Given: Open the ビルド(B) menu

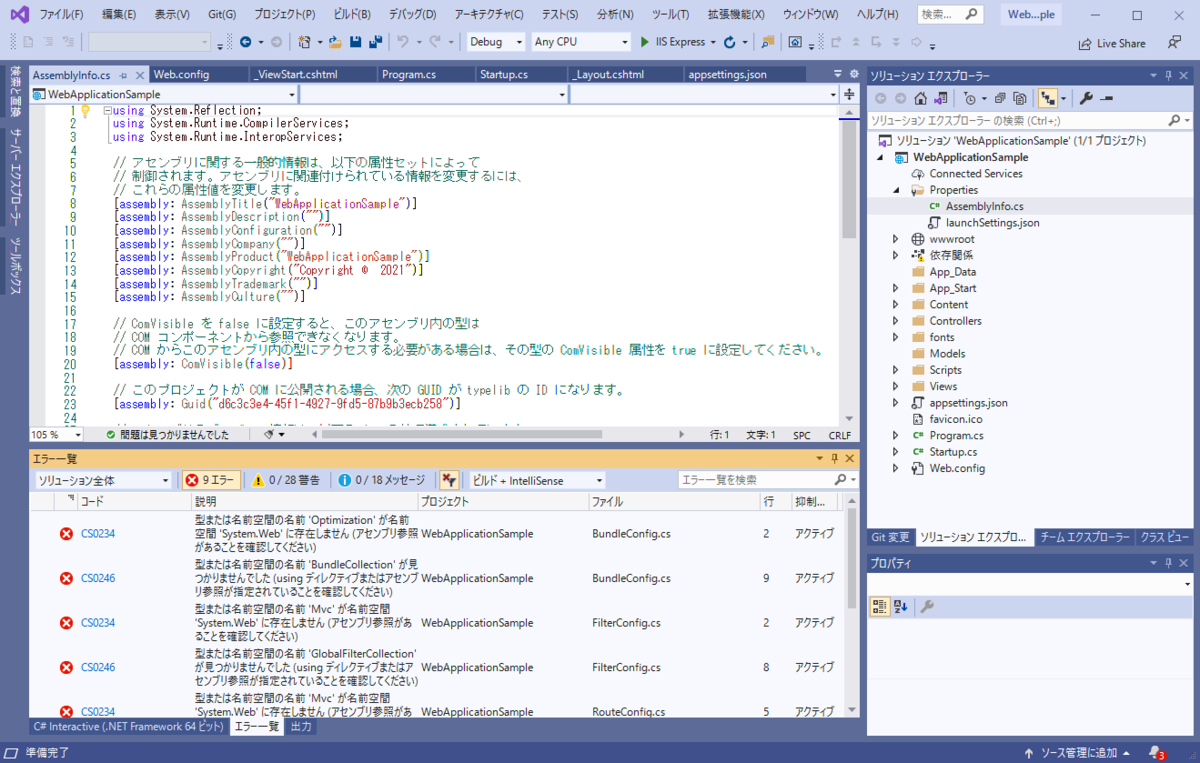Looking at the screenshot, I should tap(351, 15).
